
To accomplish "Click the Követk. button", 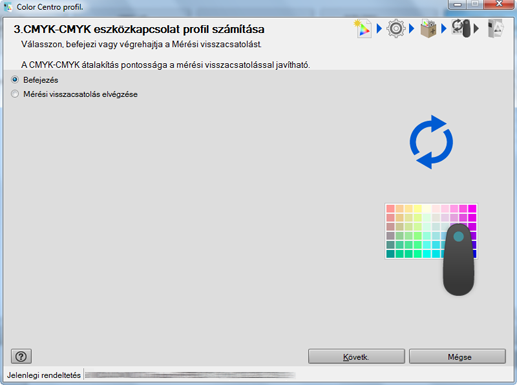I will point(356,357).
